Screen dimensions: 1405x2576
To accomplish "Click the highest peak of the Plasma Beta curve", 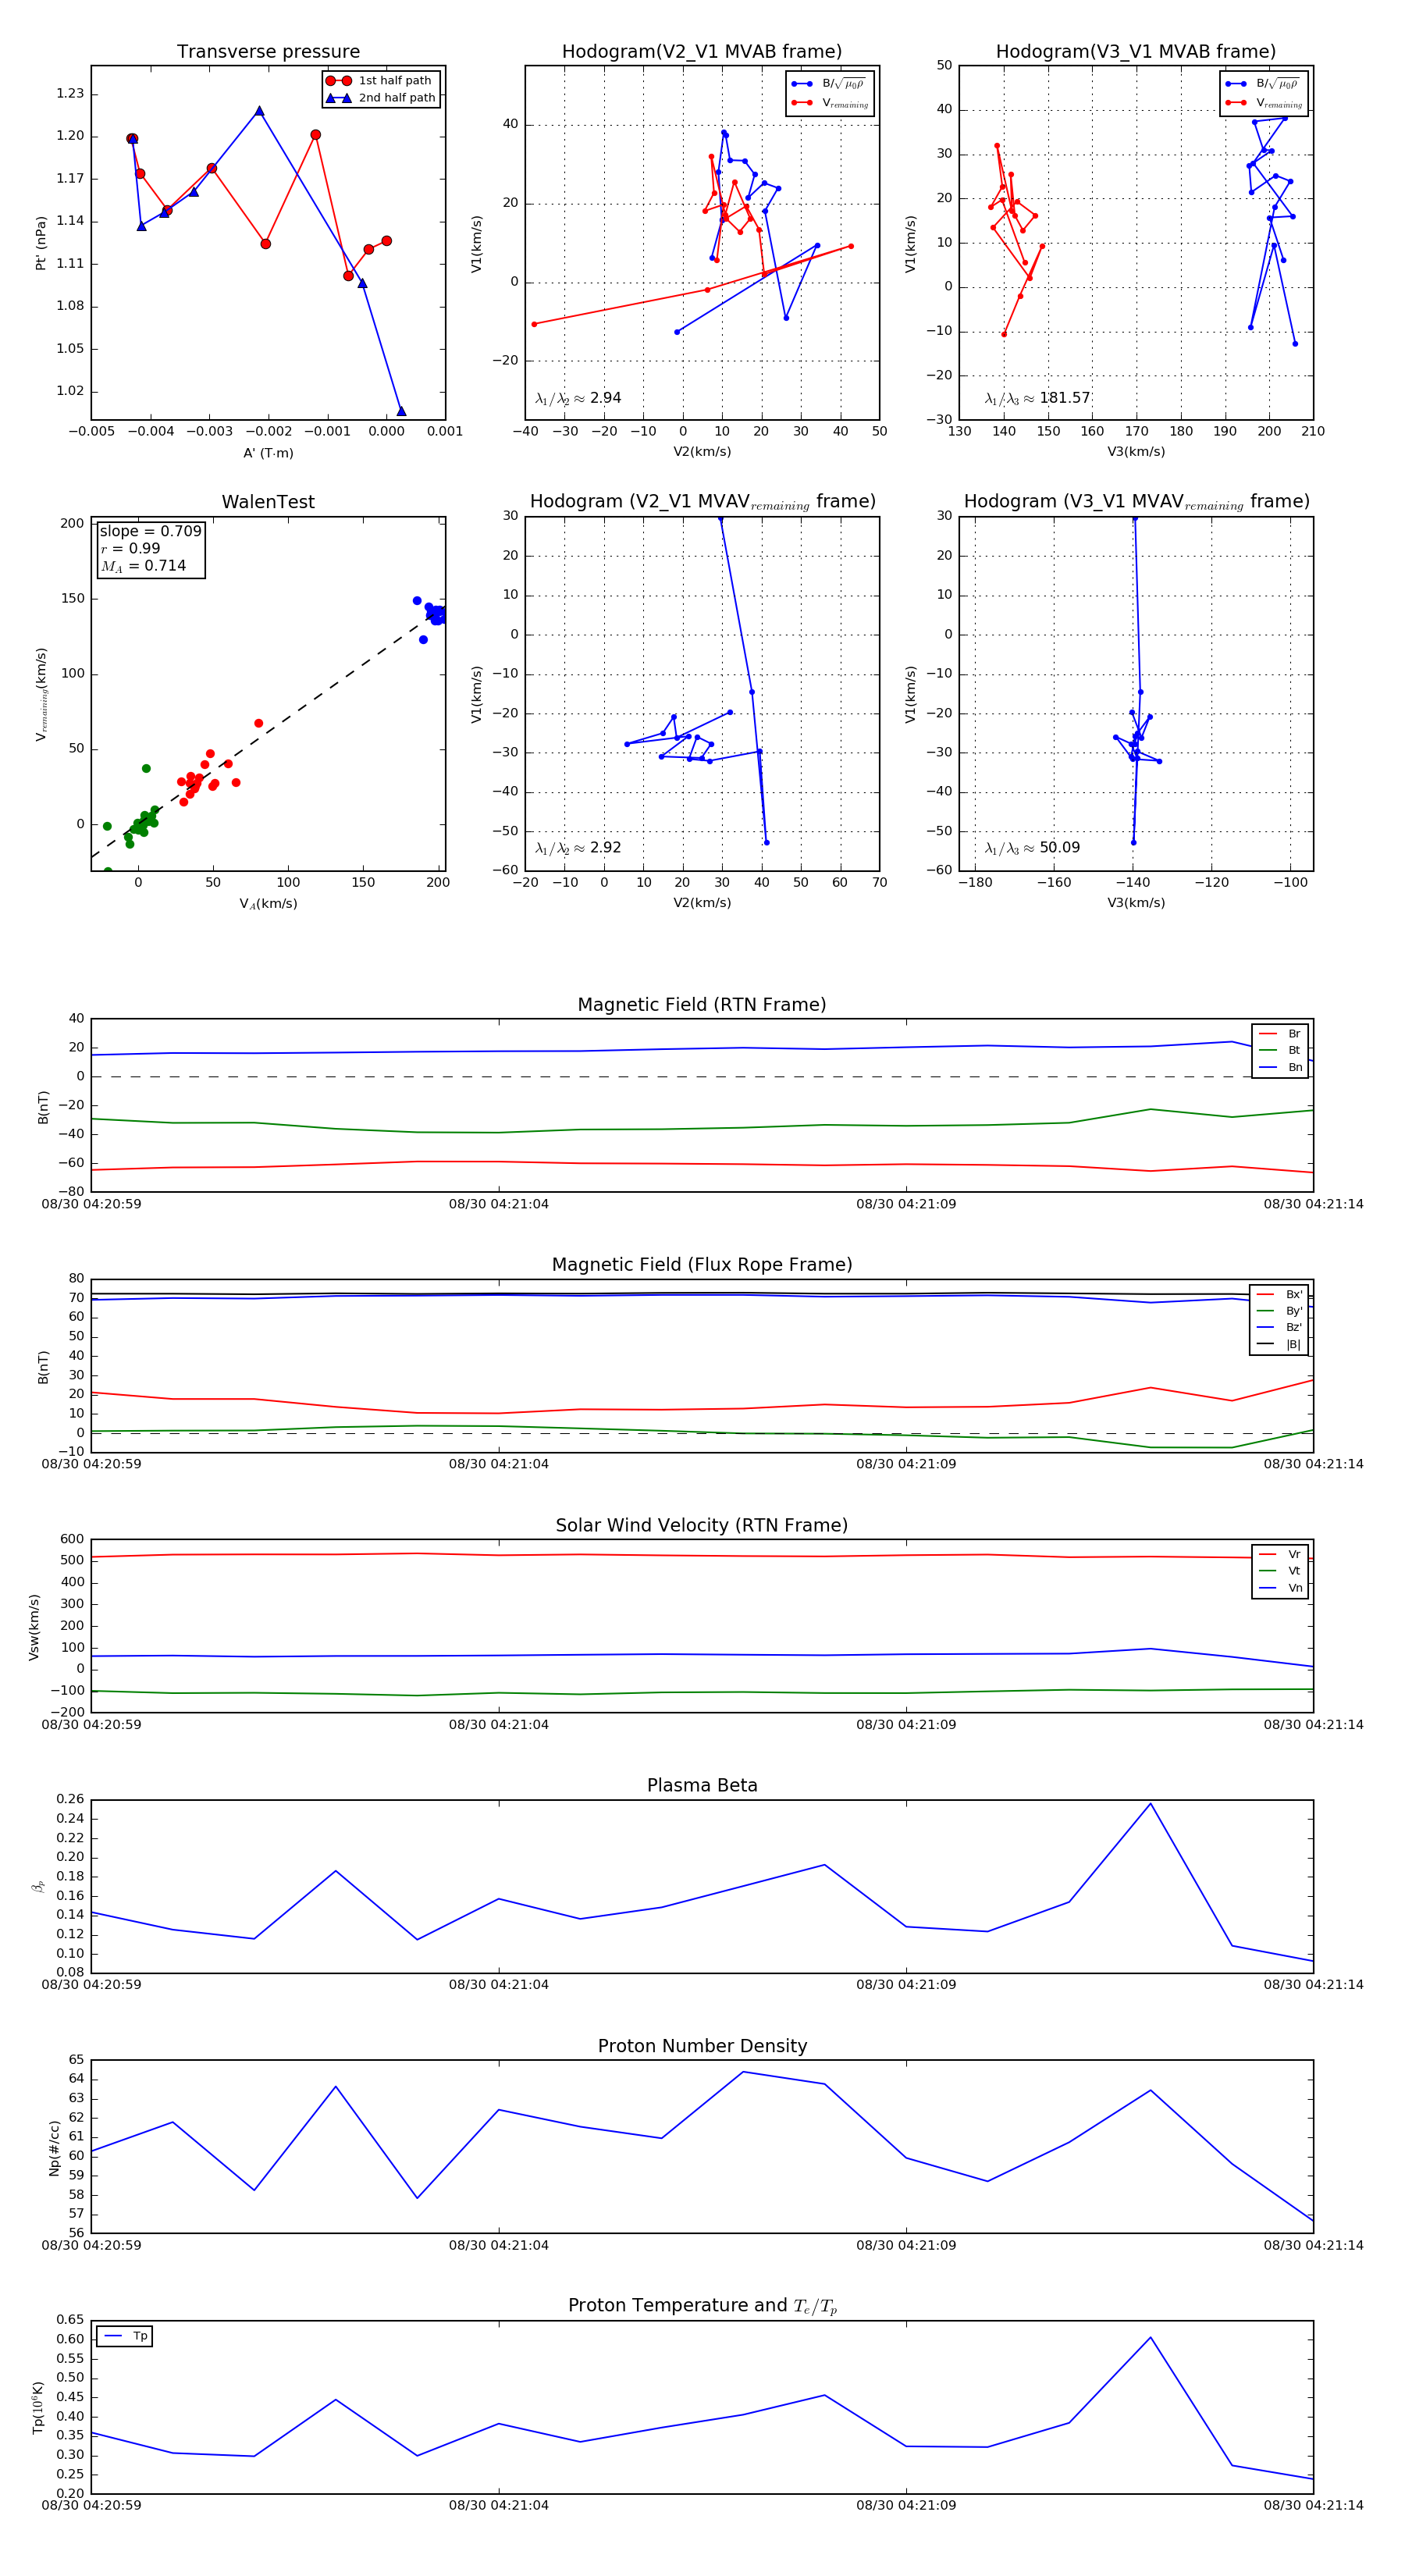I will tap(1150, 1804).
